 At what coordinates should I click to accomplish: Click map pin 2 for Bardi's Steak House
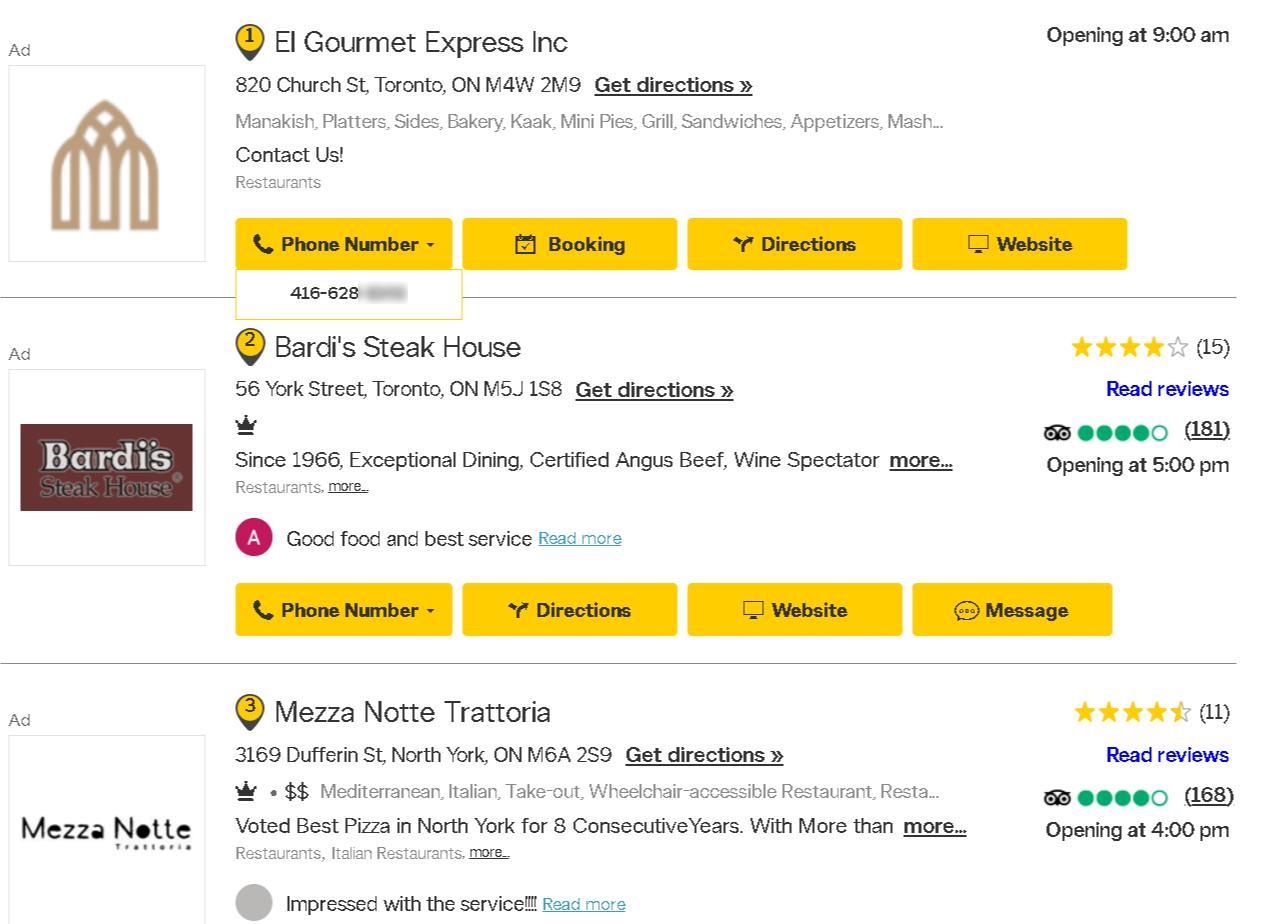(249, 346)
